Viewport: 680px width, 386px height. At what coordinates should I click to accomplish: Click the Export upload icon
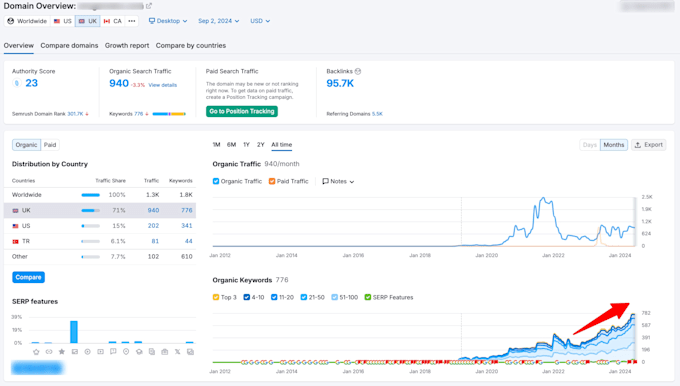tap(638, 145)
